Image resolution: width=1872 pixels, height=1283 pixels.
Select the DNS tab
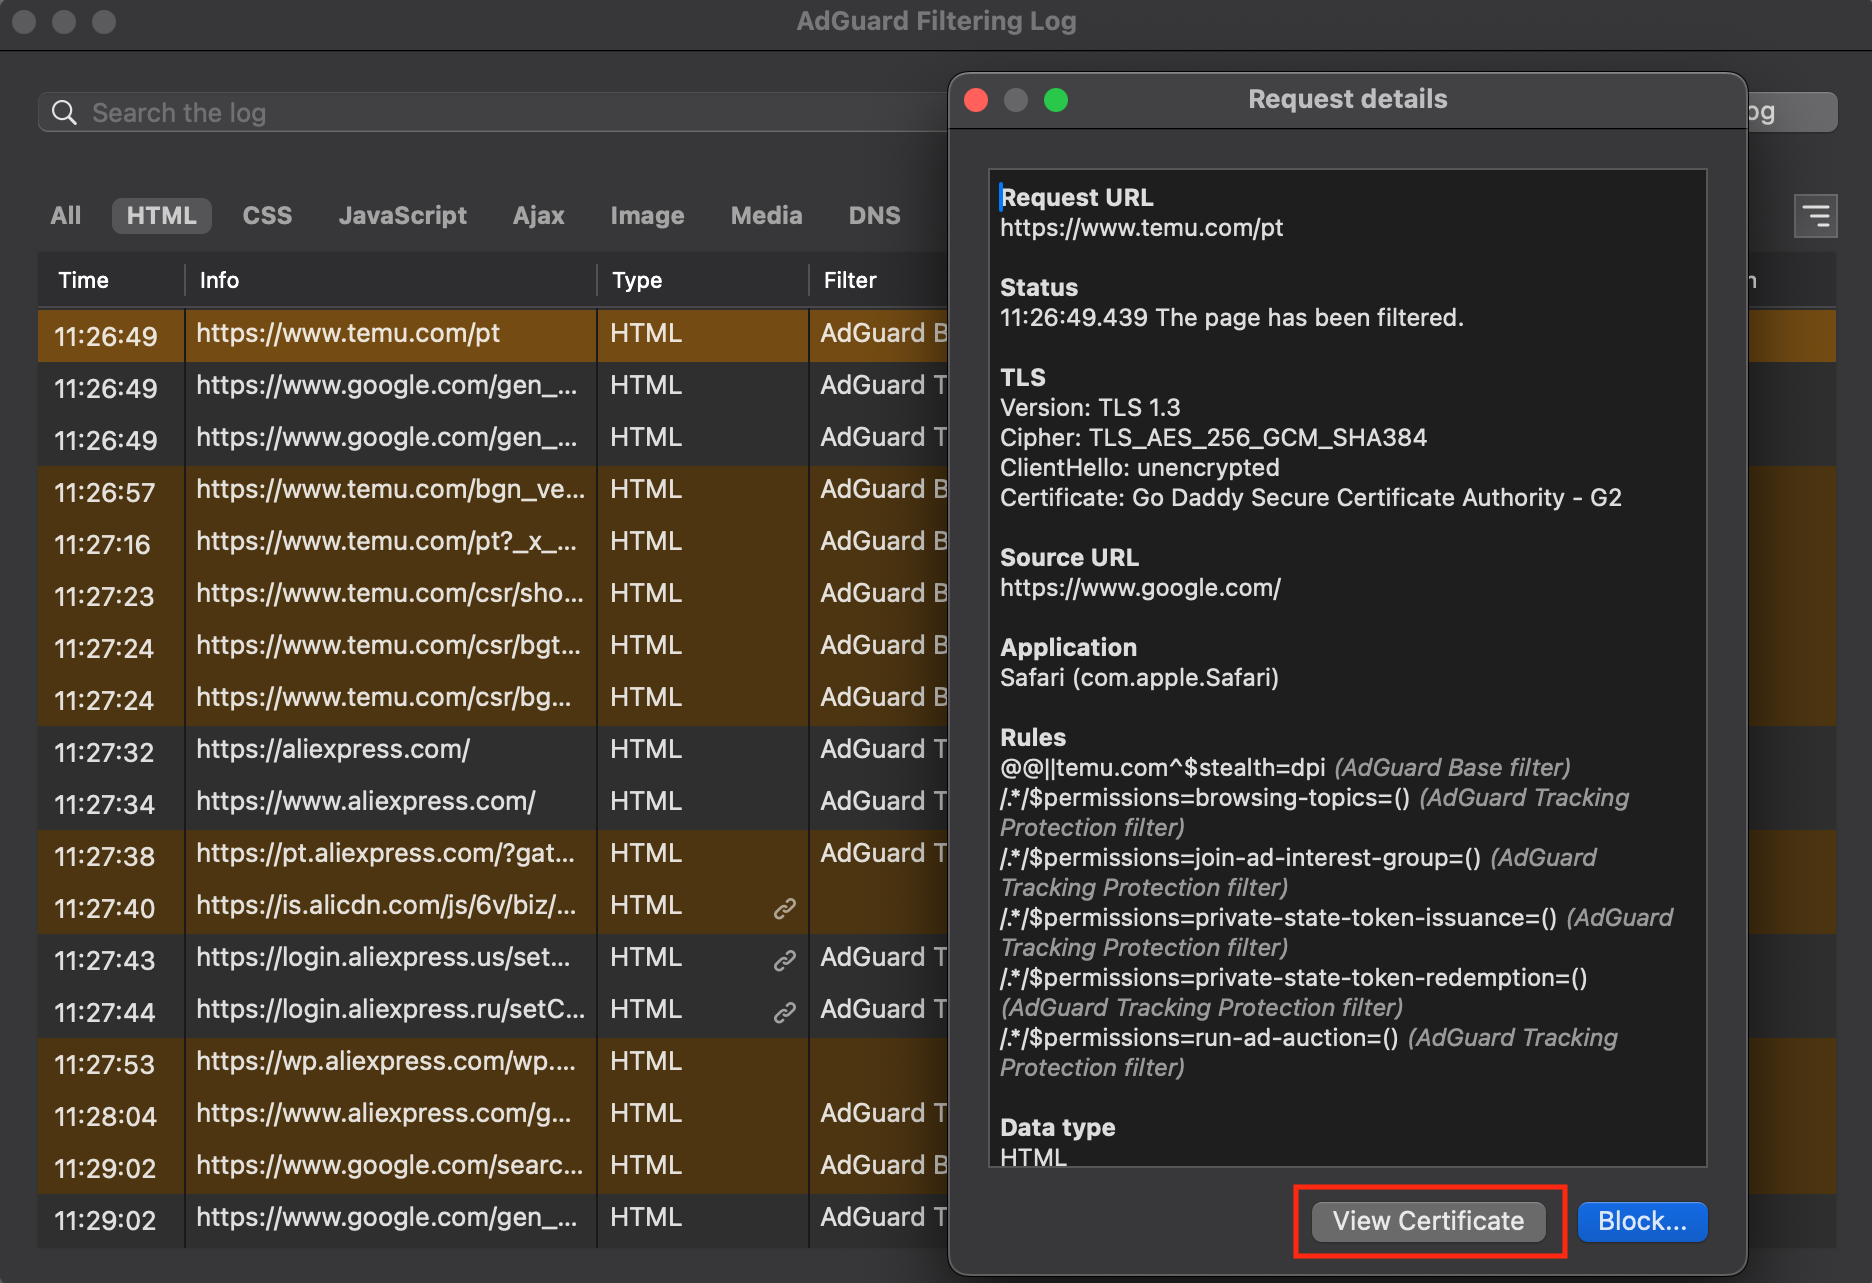tap(875, 215)
